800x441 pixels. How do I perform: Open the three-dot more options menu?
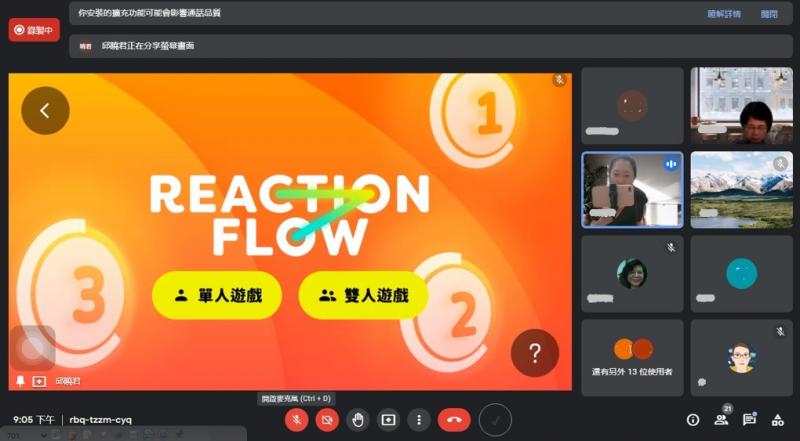coord(419,420)
